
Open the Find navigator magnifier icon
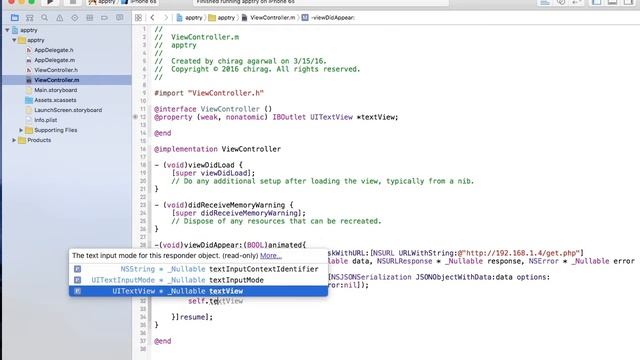(44, 18)
